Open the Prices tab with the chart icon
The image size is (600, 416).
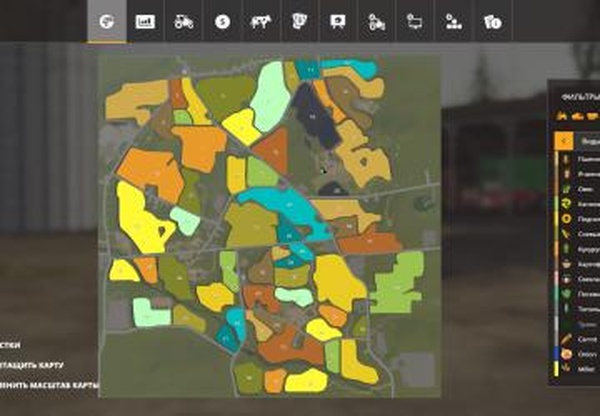pos(145,21)
